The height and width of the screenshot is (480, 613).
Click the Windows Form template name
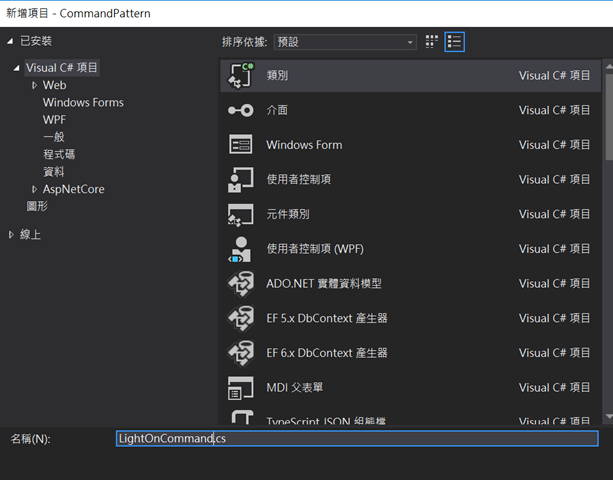[304, 145]
